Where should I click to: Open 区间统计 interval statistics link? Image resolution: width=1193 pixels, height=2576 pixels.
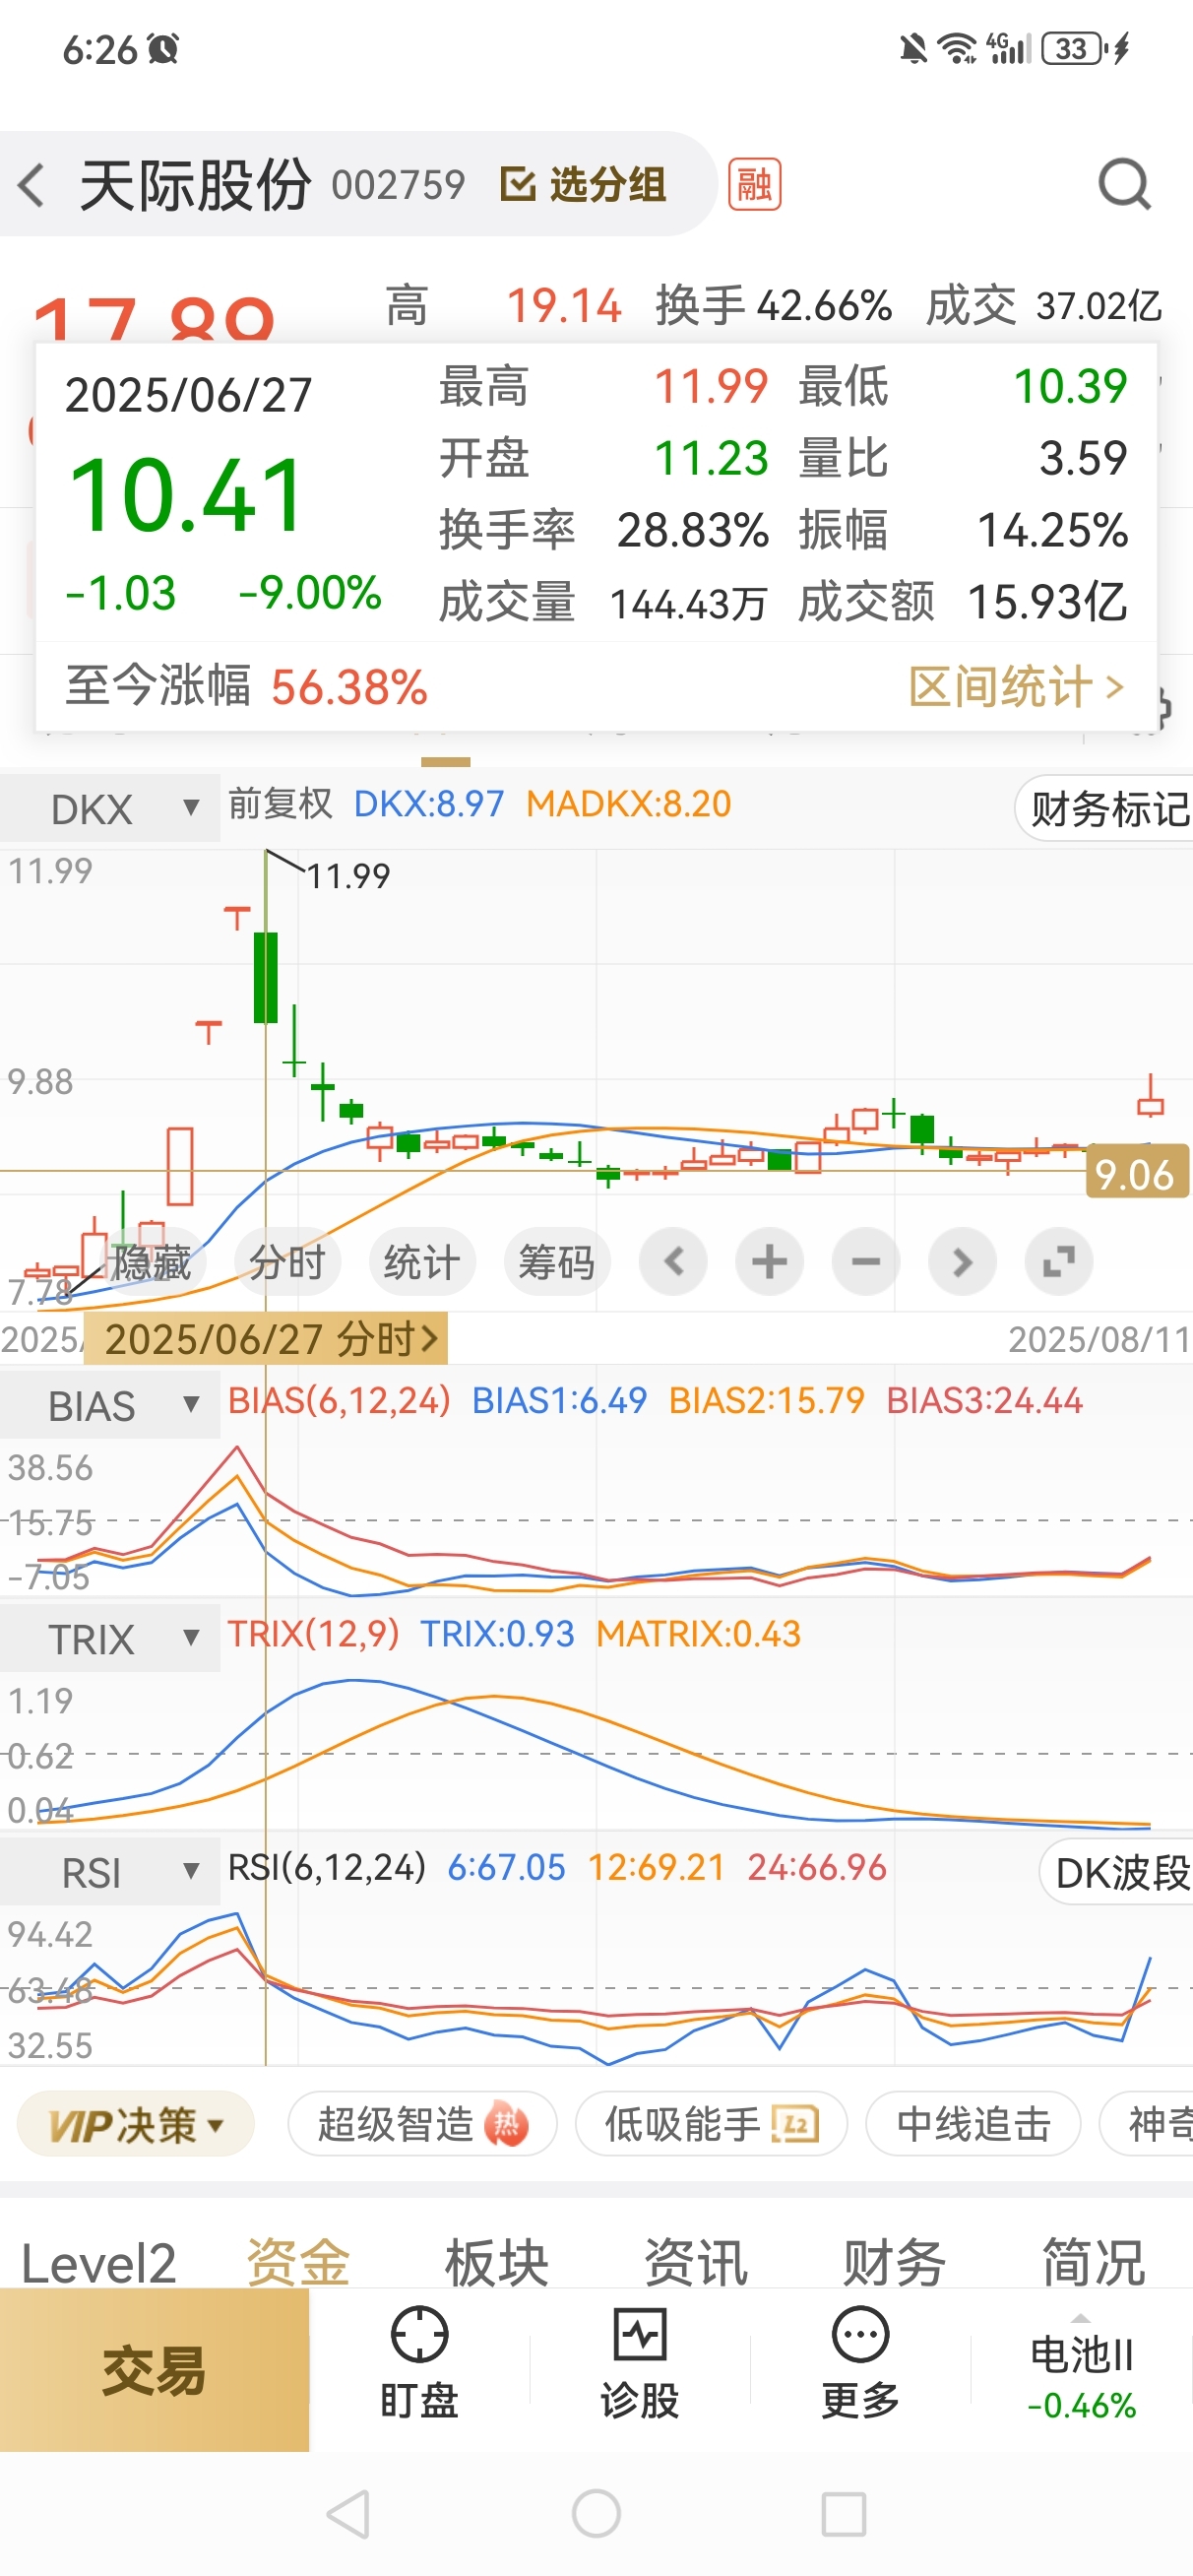pos(1016,687)
